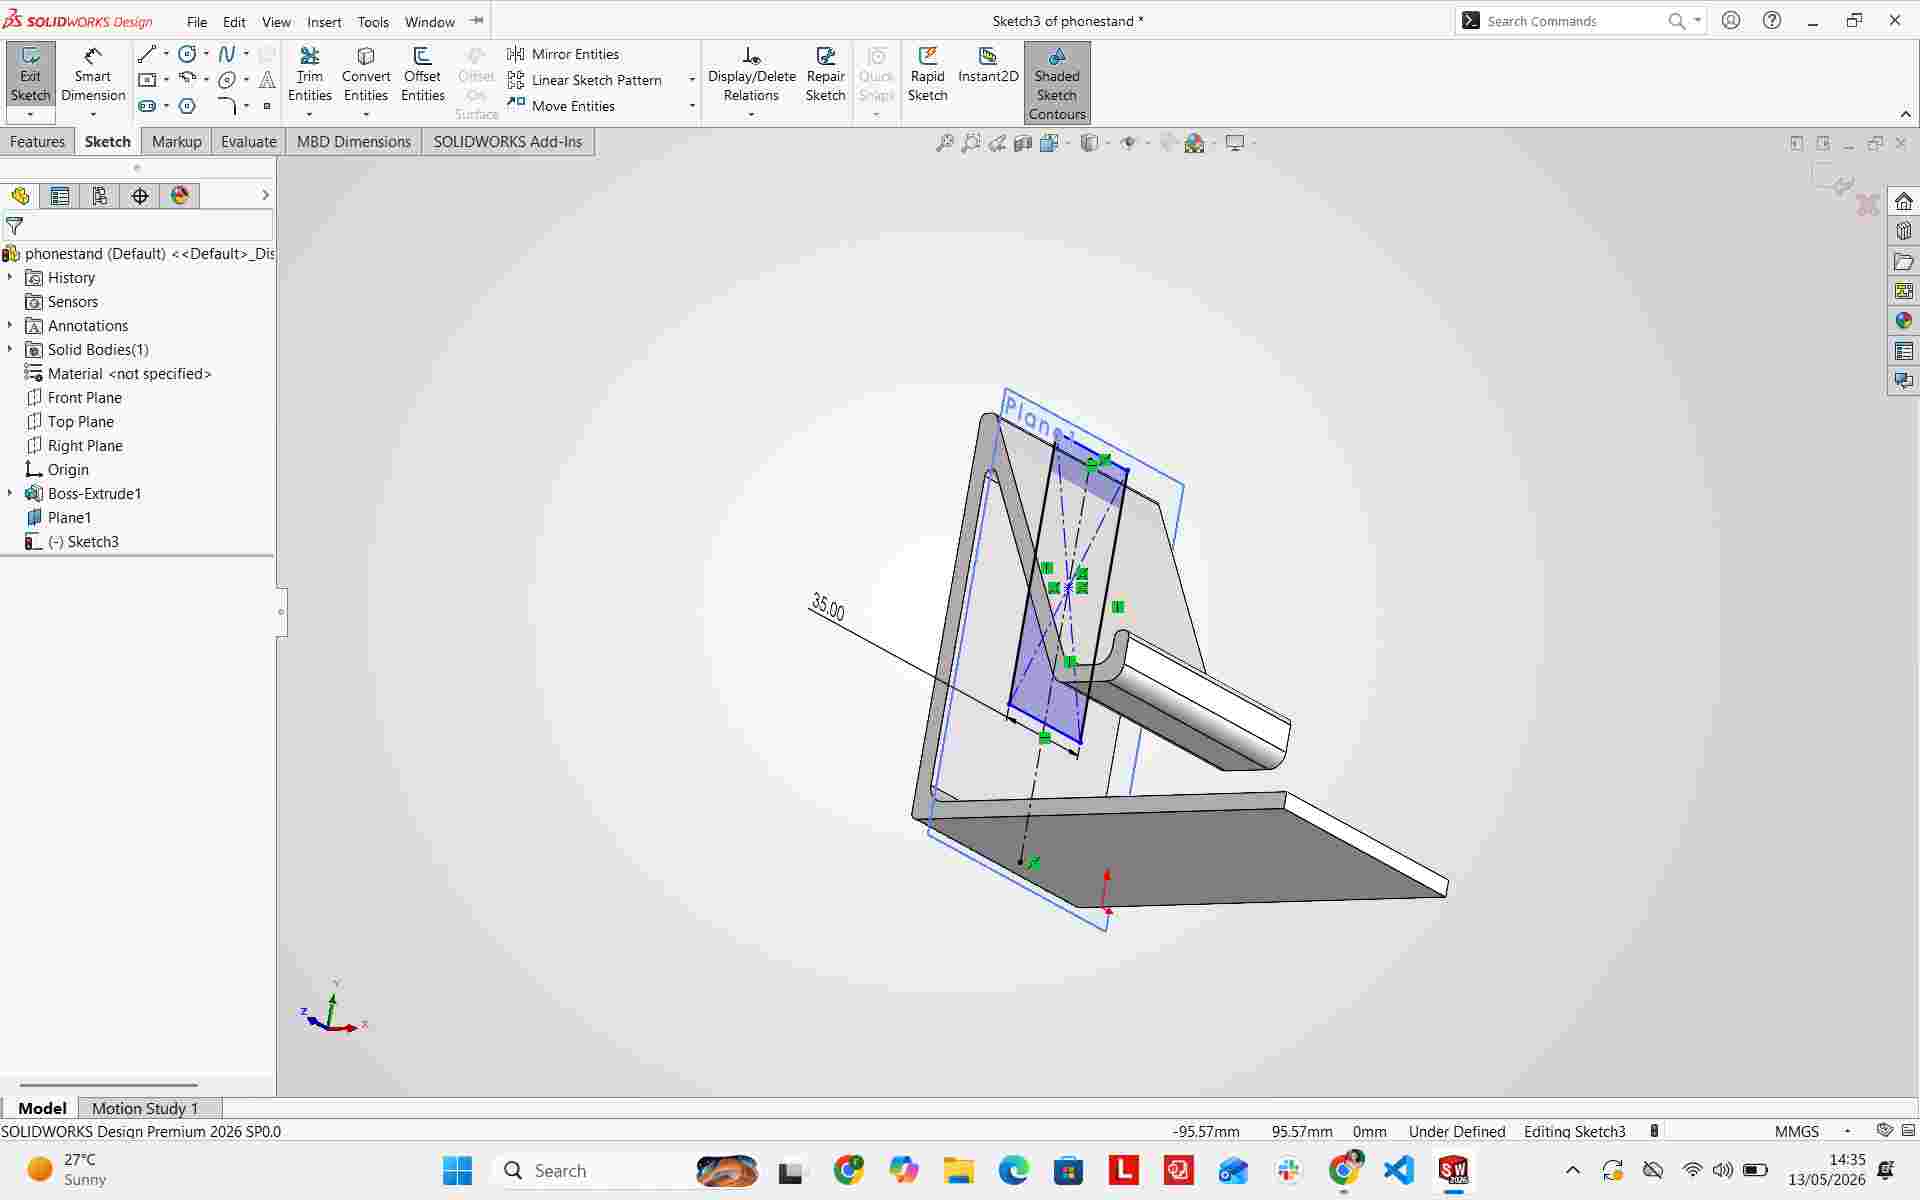Open Display/Delete Relations
1920x1200 pixels.
coord(751,75)
